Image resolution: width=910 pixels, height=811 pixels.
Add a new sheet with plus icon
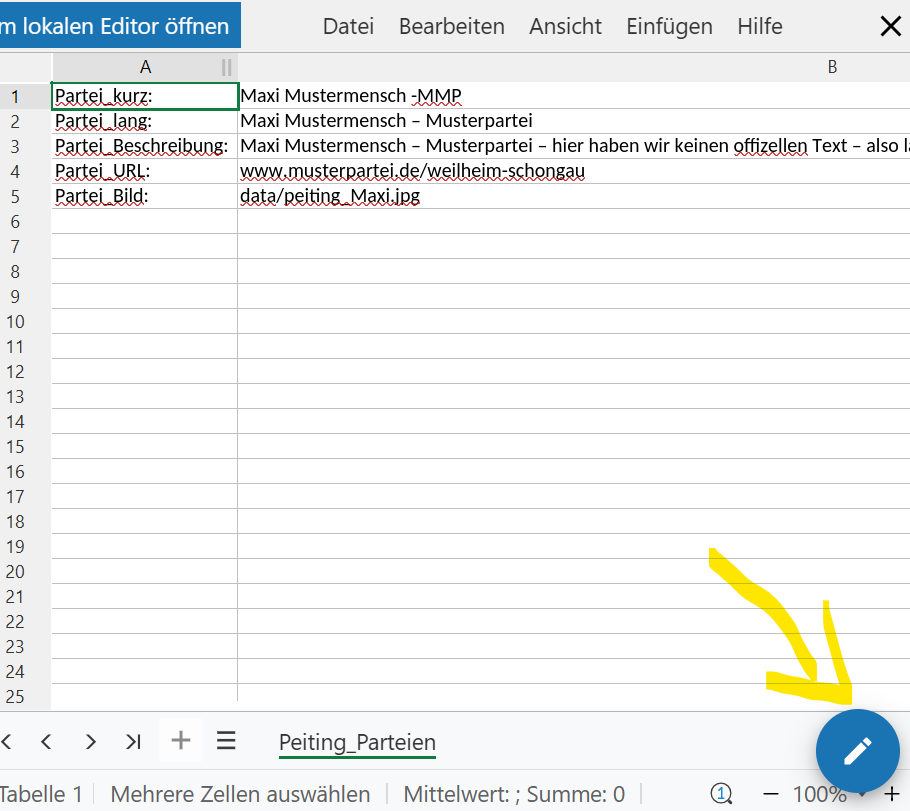point(180,741)
